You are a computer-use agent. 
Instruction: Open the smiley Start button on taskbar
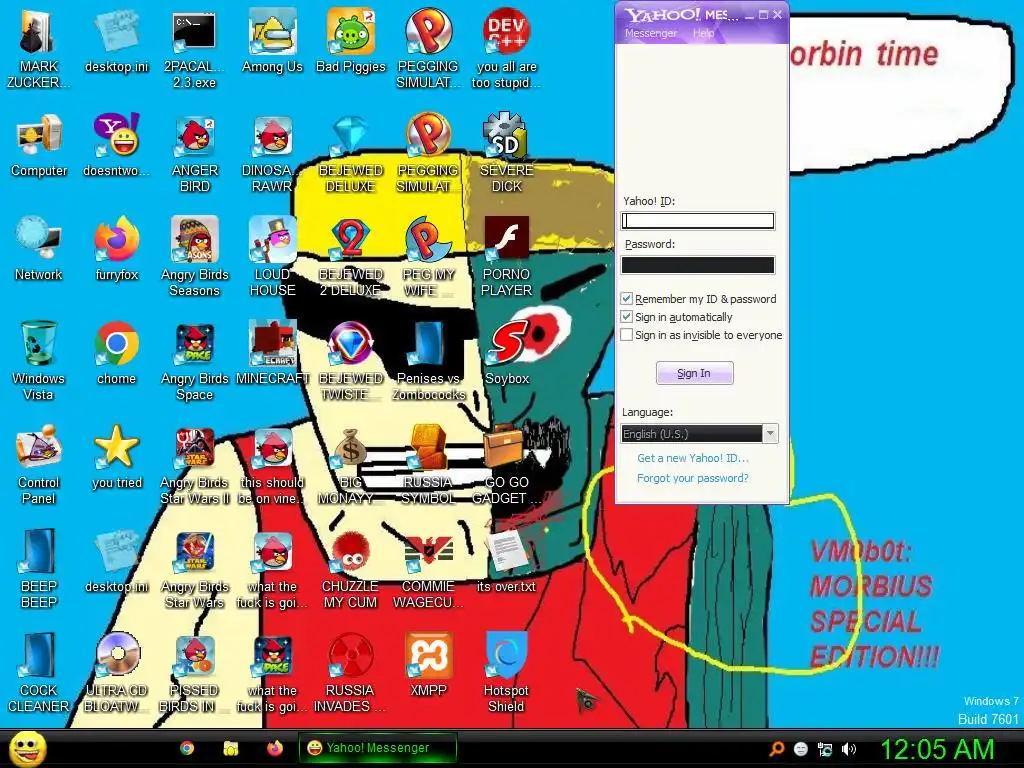coord(27,748)
